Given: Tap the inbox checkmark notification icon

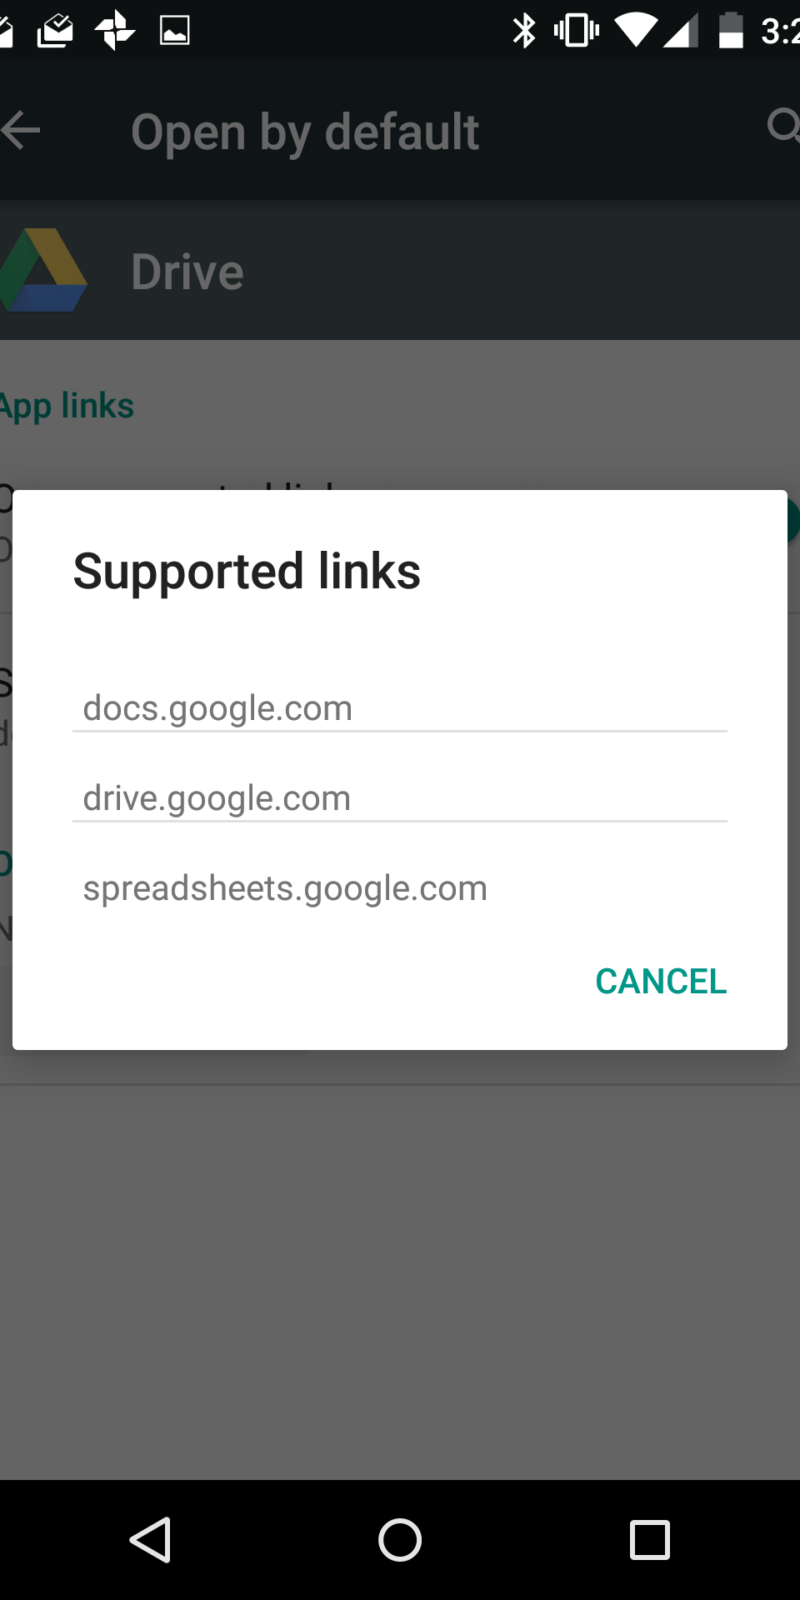Looking at the screenshot, I should pyautogui.click(x=55, y=31).
